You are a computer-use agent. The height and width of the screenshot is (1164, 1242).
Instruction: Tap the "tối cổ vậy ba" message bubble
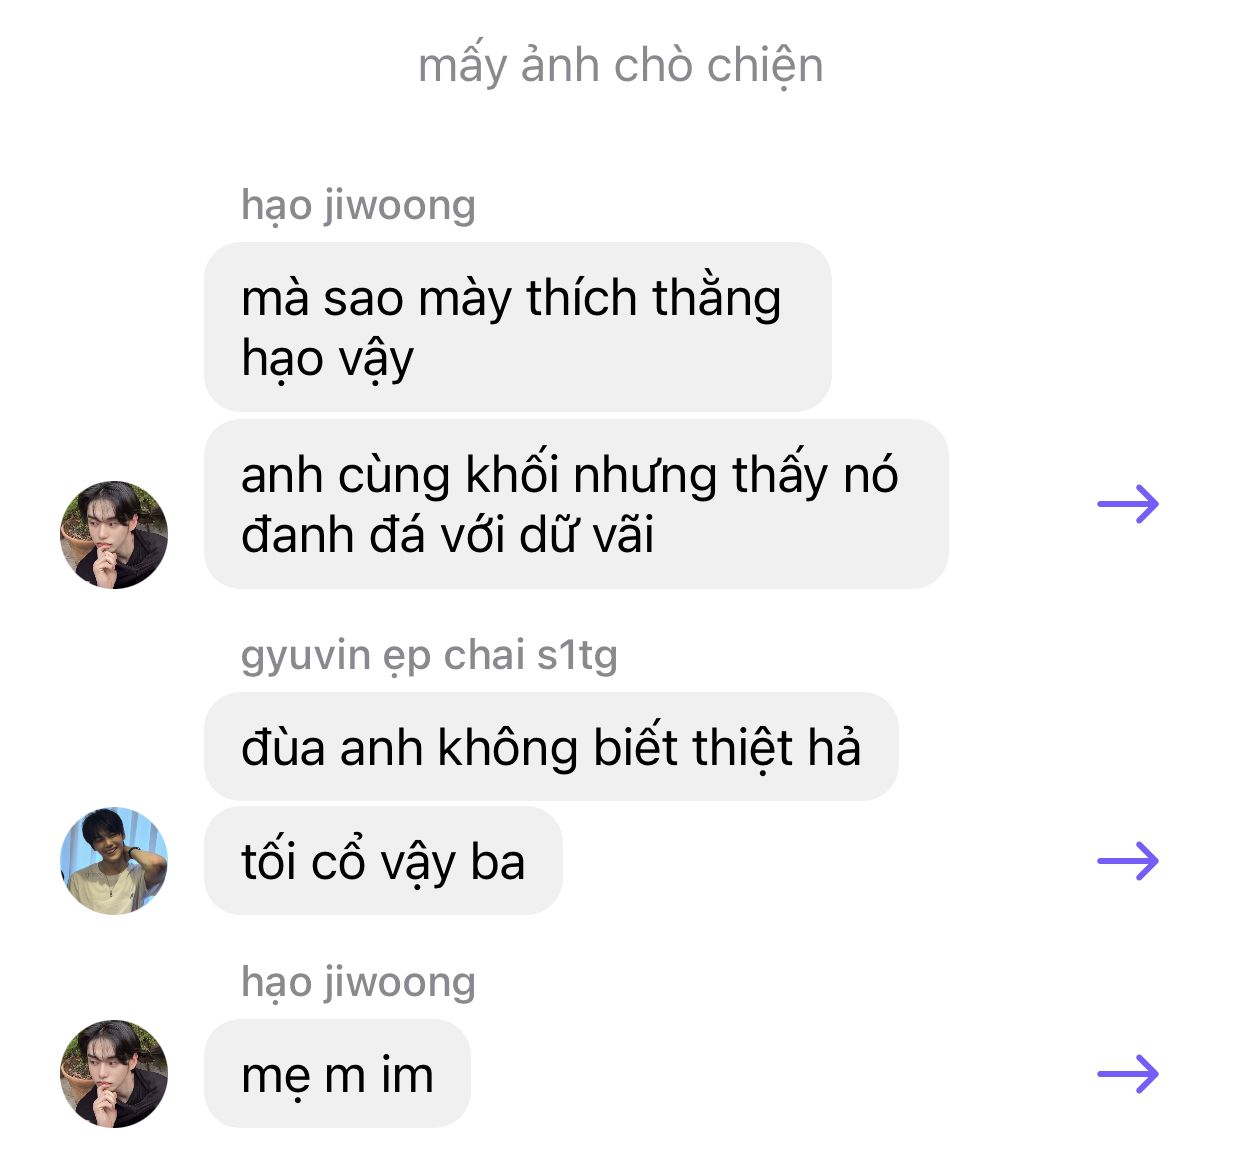tap(383, 861)
